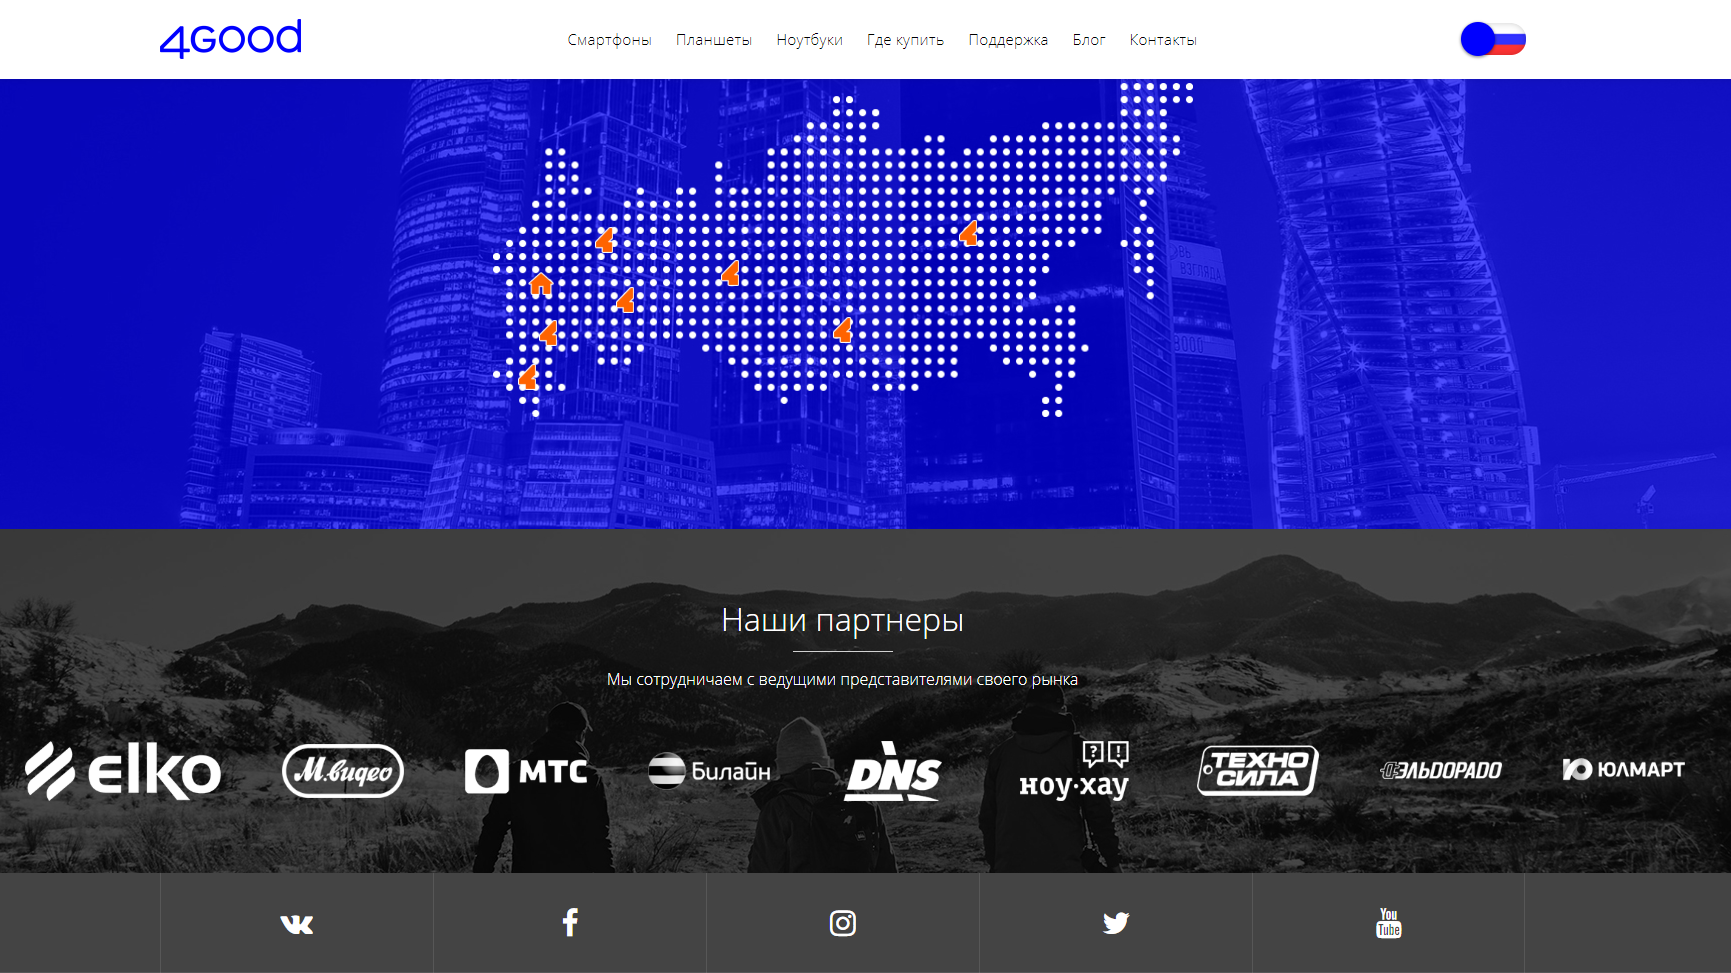Viewport: 1731px width, 973px height.
Task: Open the Смартфоны menu item
Action: pos(609,40)
